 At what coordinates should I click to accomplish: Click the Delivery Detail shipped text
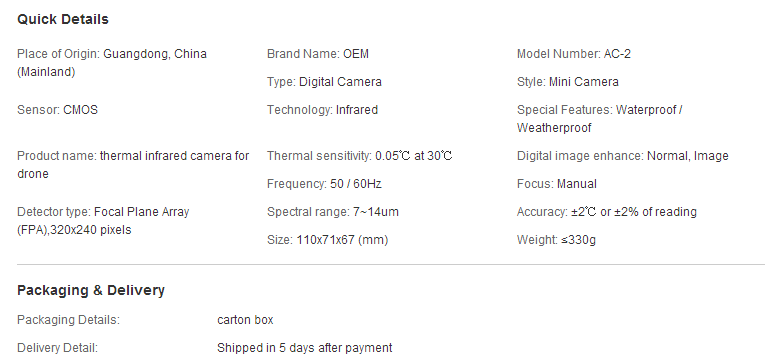304,348
